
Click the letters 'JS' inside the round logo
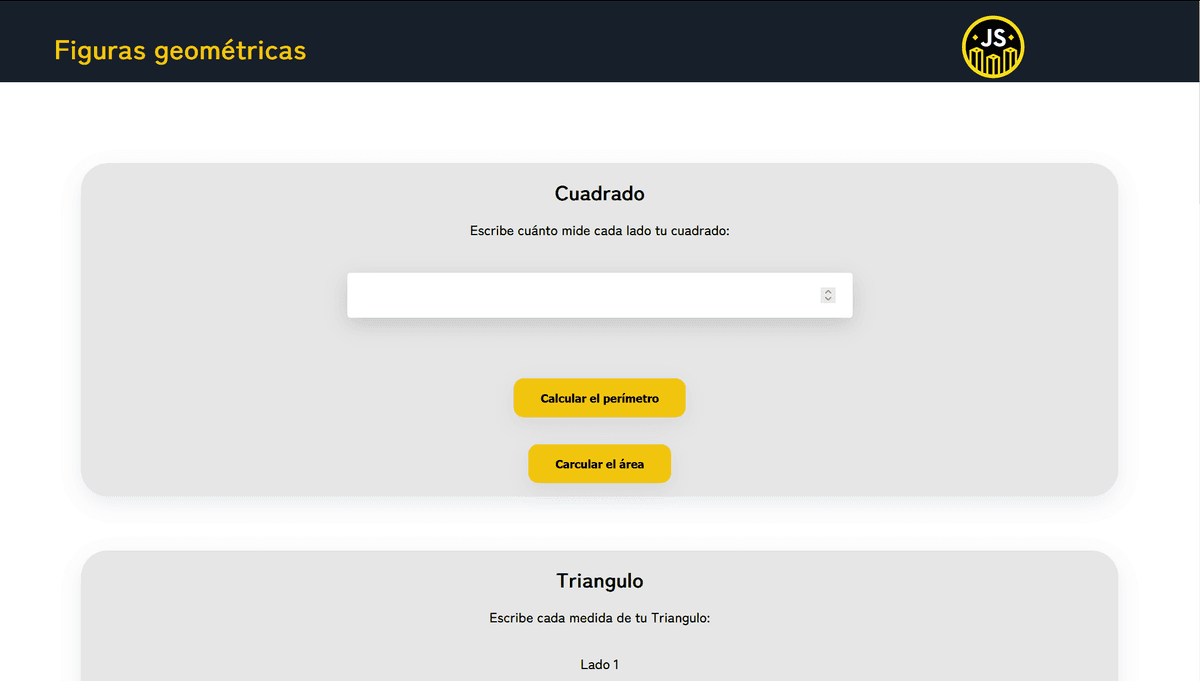coord(993,38)
